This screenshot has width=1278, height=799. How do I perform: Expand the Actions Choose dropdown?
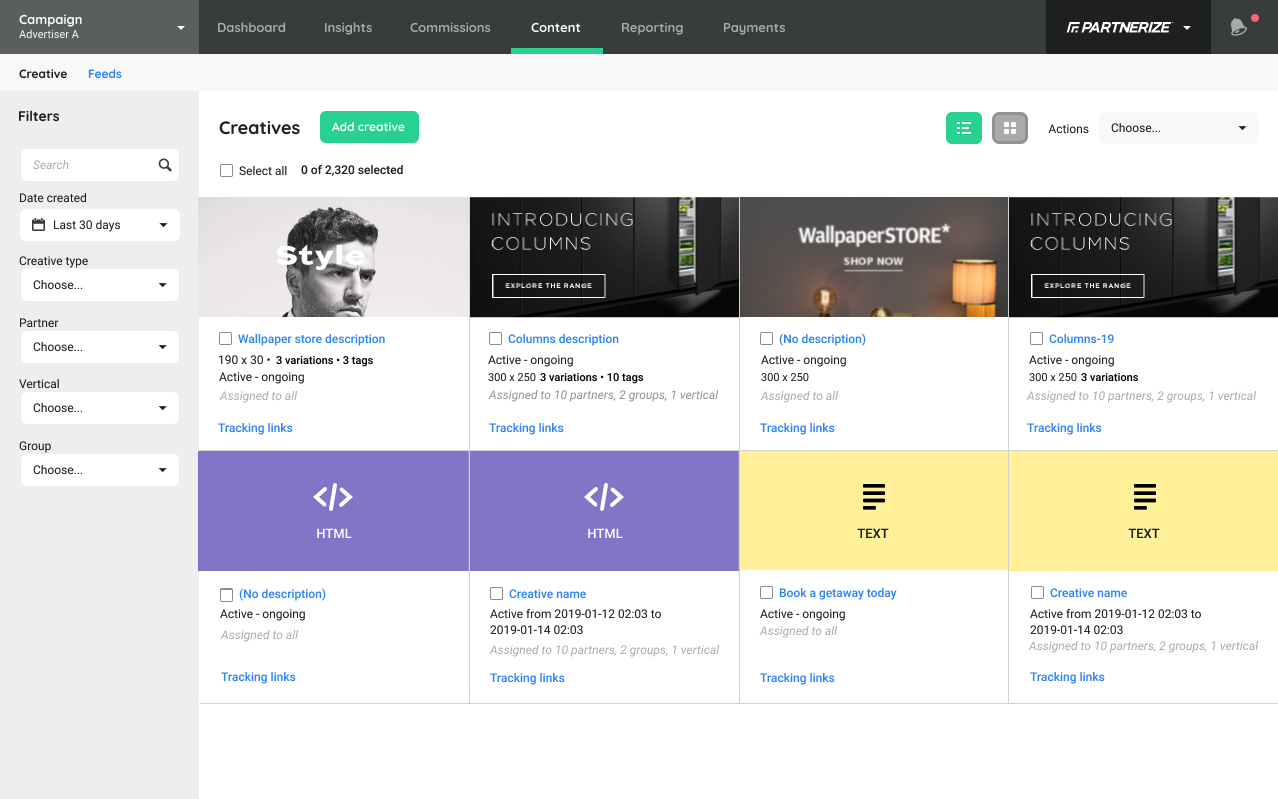[x=1178, y=128]
